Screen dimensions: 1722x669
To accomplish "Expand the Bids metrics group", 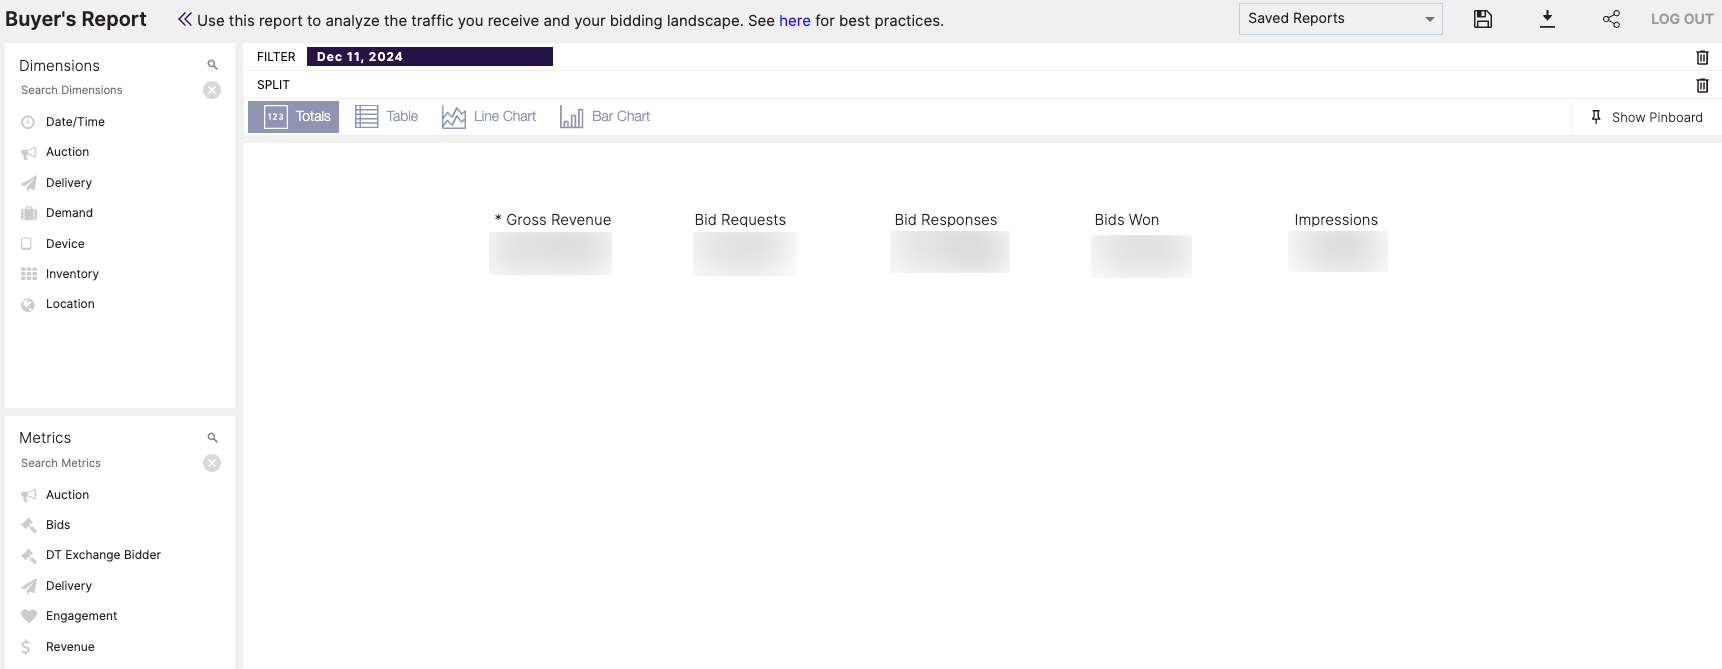I will 58,525.
